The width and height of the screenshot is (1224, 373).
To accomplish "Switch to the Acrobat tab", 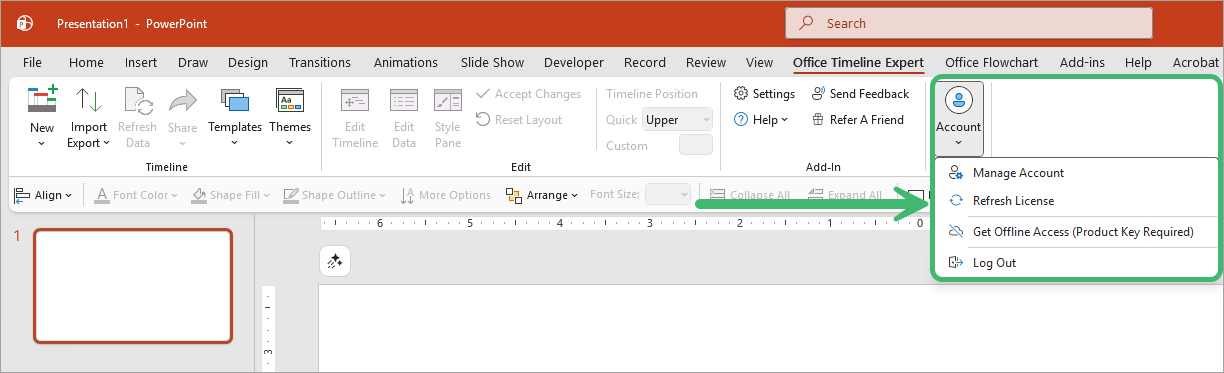I will click(x=1196, y=62).
